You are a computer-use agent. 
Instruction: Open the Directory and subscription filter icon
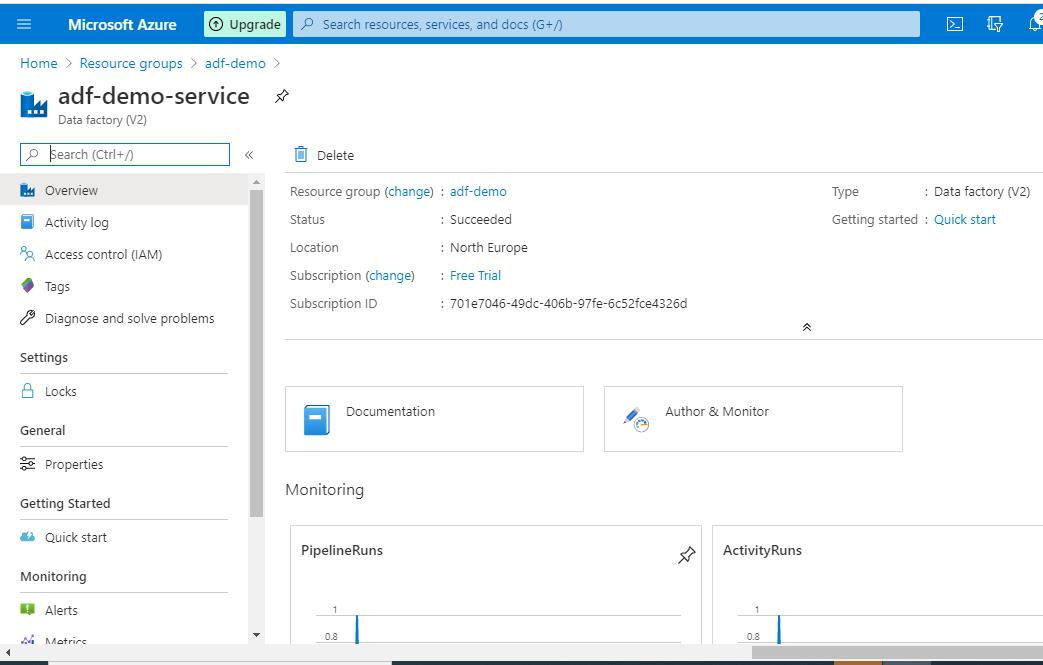coord(995,24)
